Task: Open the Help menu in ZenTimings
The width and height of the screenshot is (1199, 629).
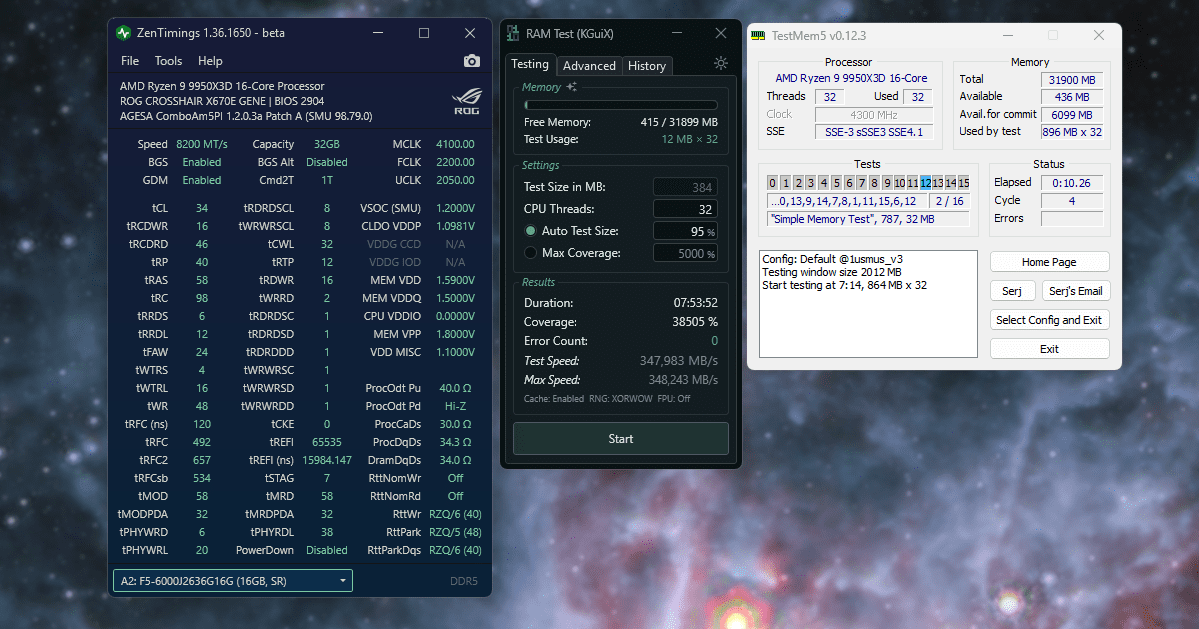Action: (210, 61)
